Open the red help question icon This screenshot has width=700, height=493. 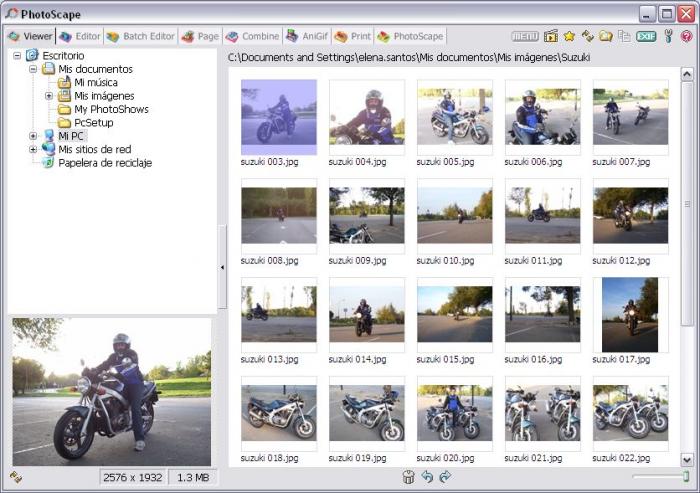point(686,36)
